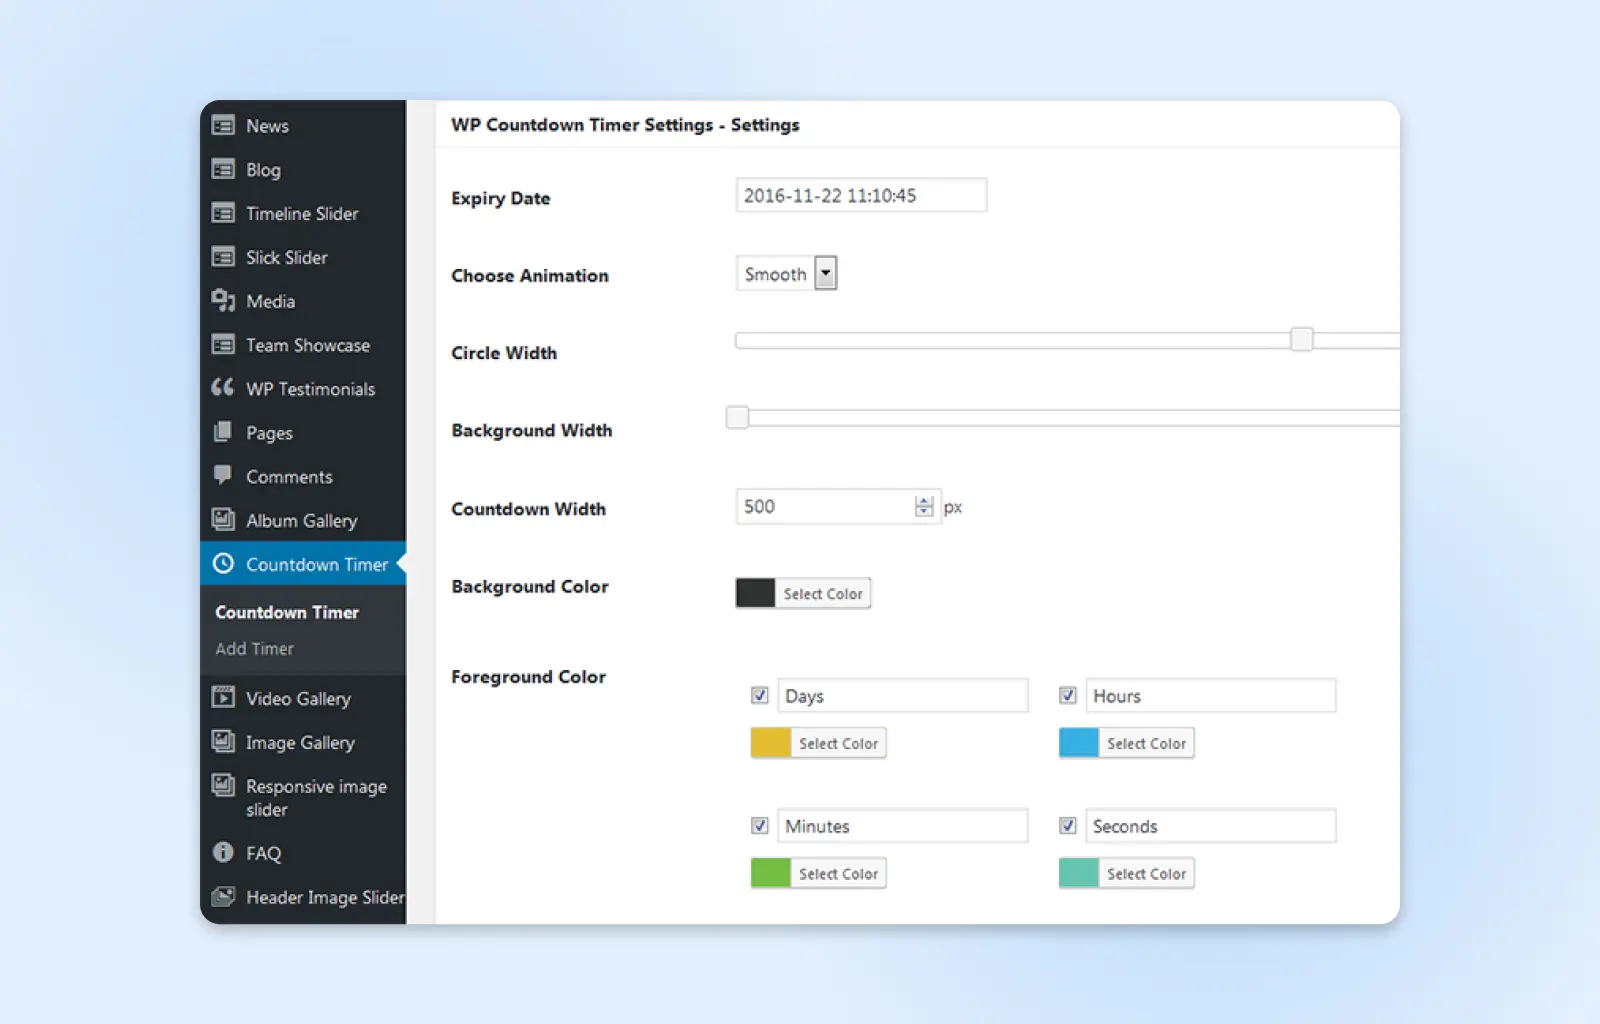Click the Media icon in the sidebar
The height and width of the screenshot is (1024, 1600).
[223, 301]
